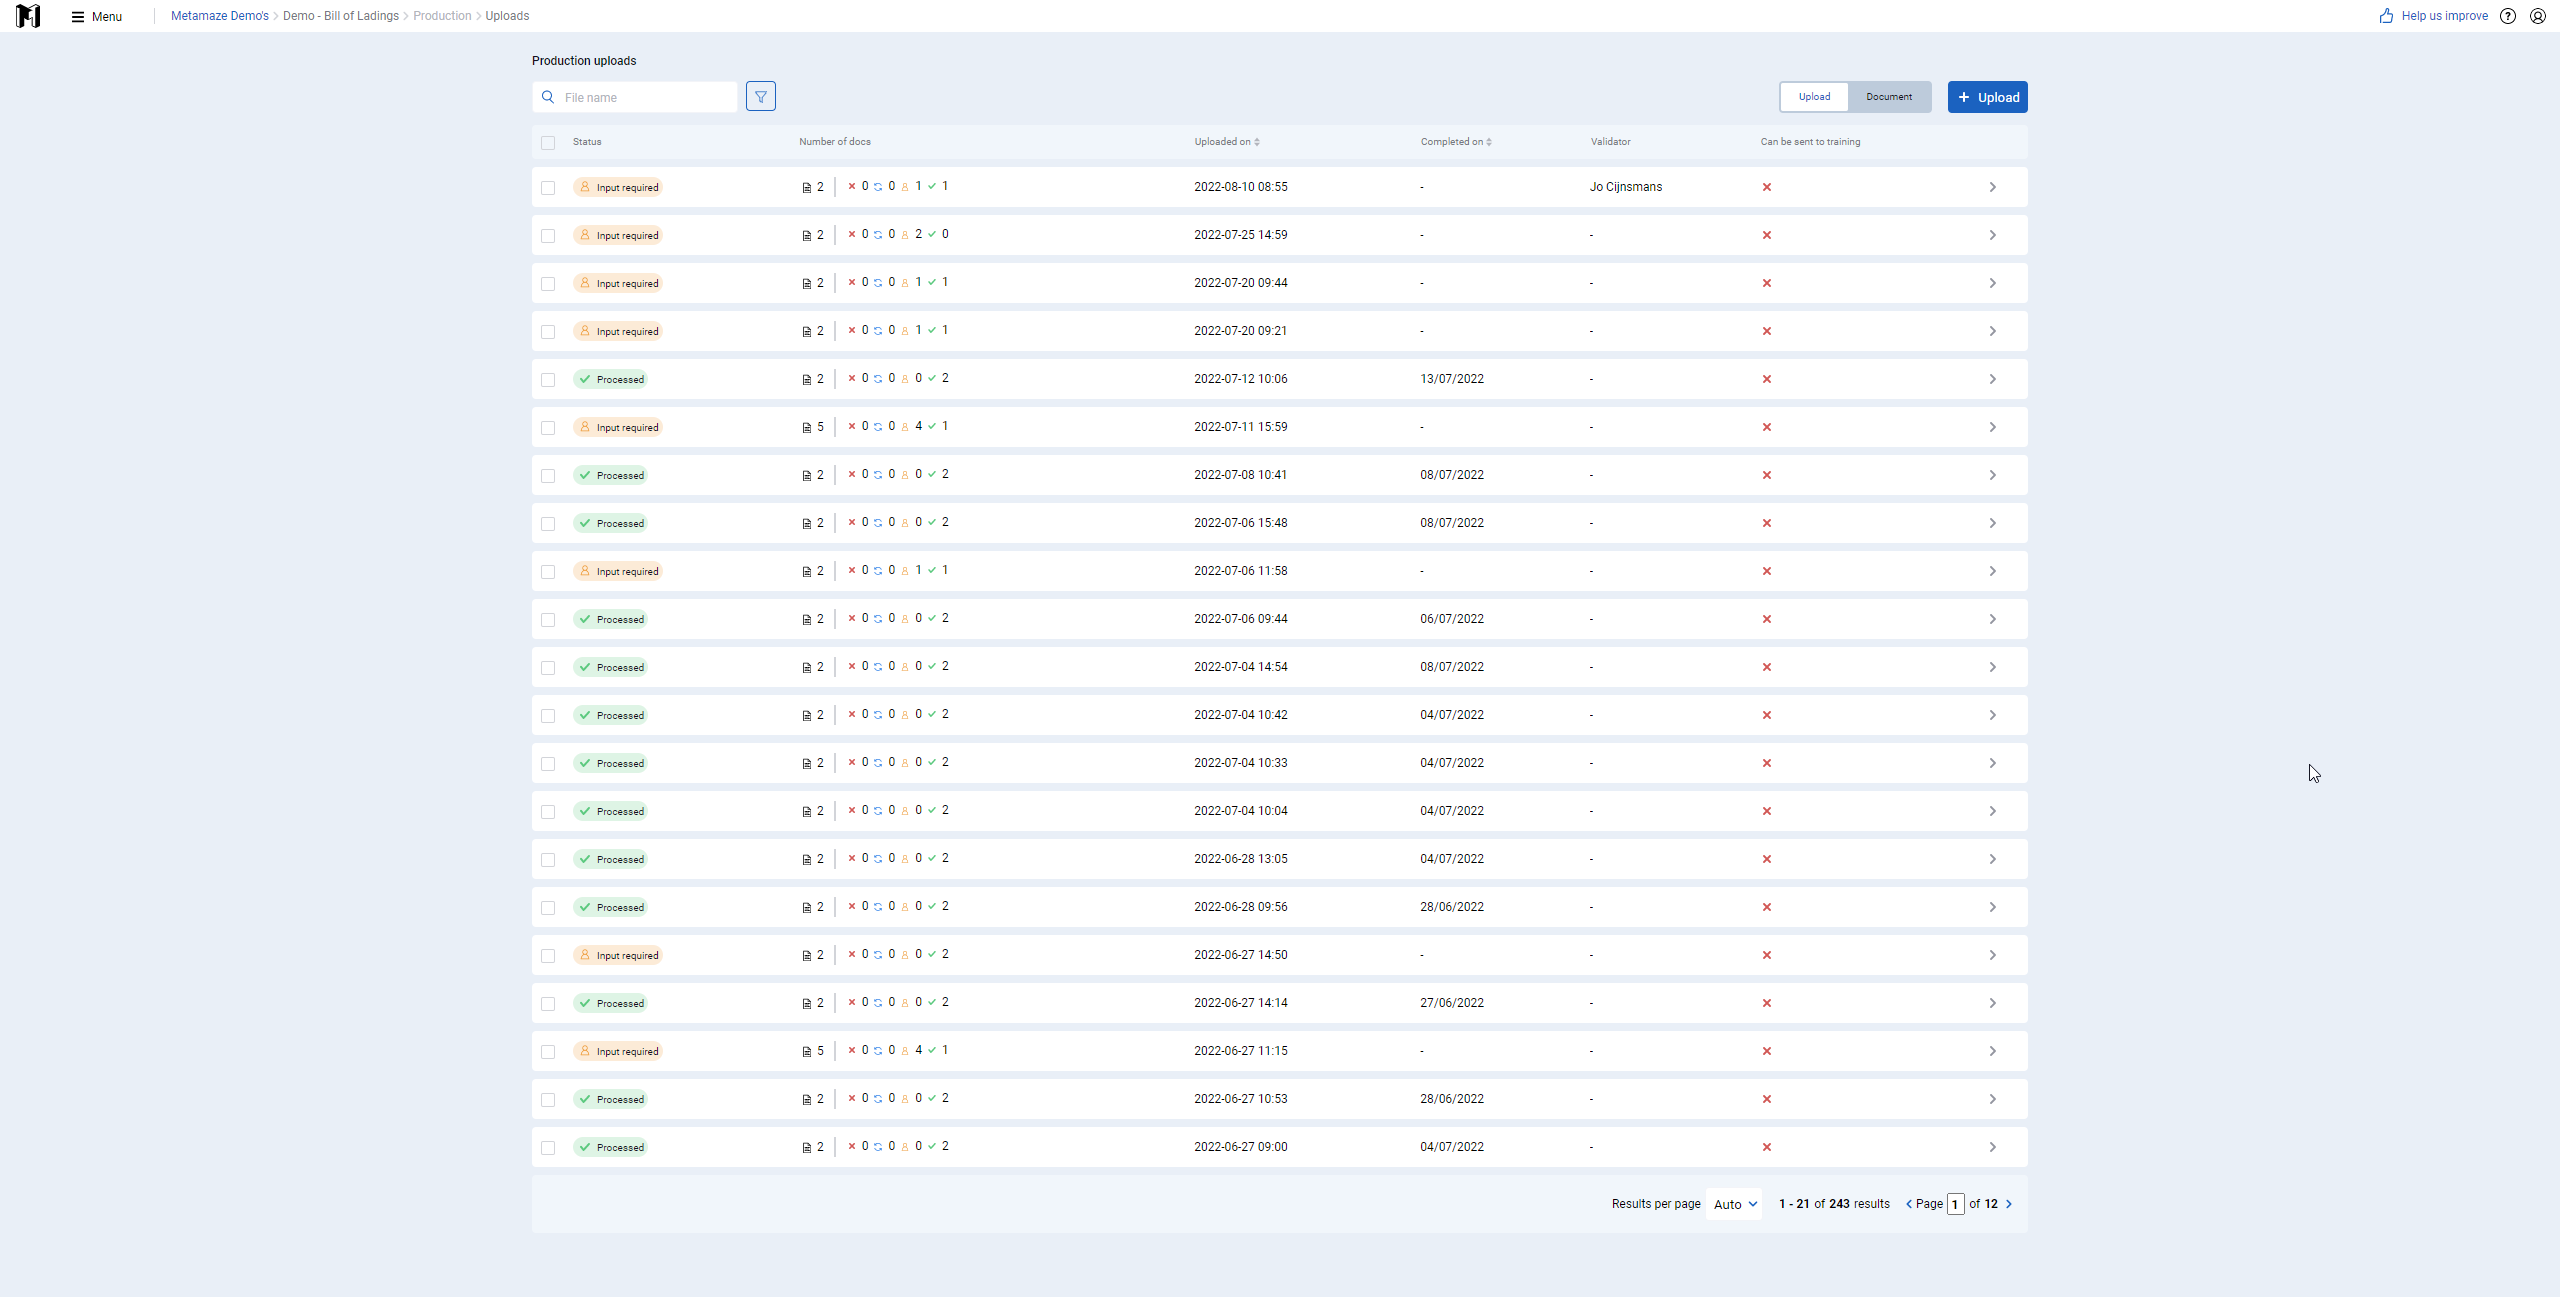Check the row uploaded 2022-07-20 09:21
Screen dimensions: 2560x1297
548,332
